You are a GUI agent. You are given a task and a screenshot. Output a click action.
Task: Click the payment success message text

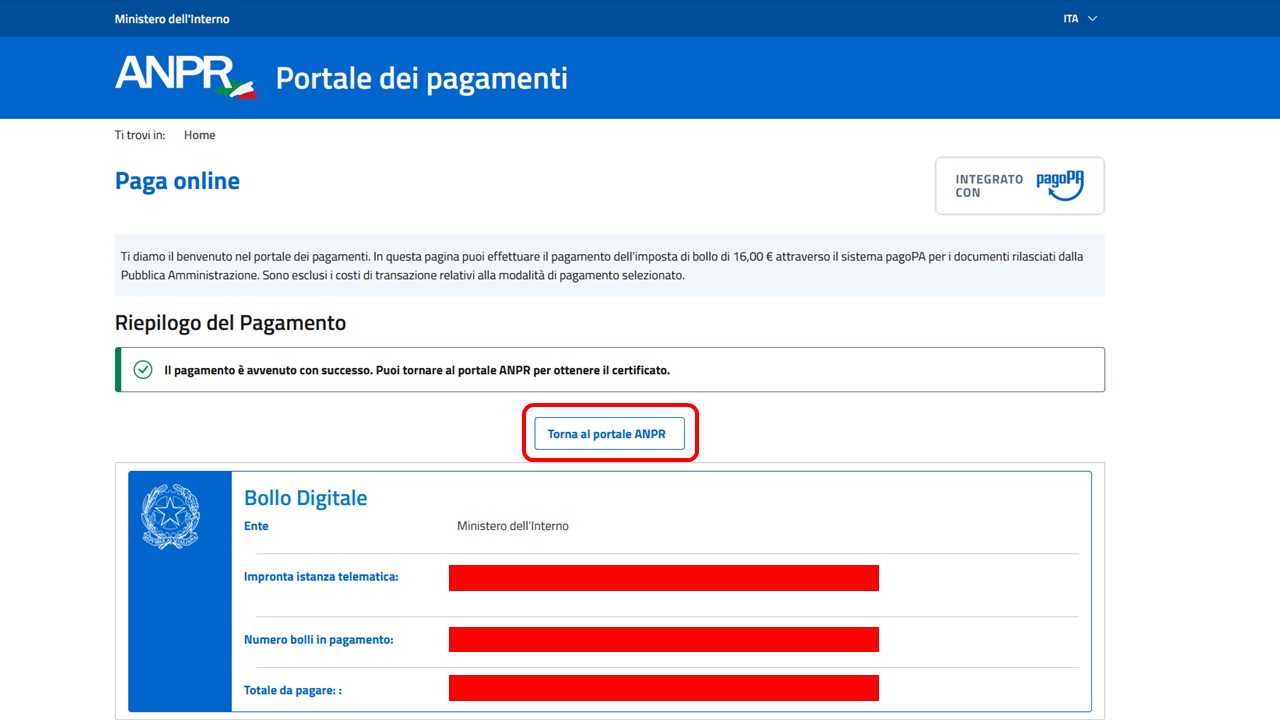417,370
